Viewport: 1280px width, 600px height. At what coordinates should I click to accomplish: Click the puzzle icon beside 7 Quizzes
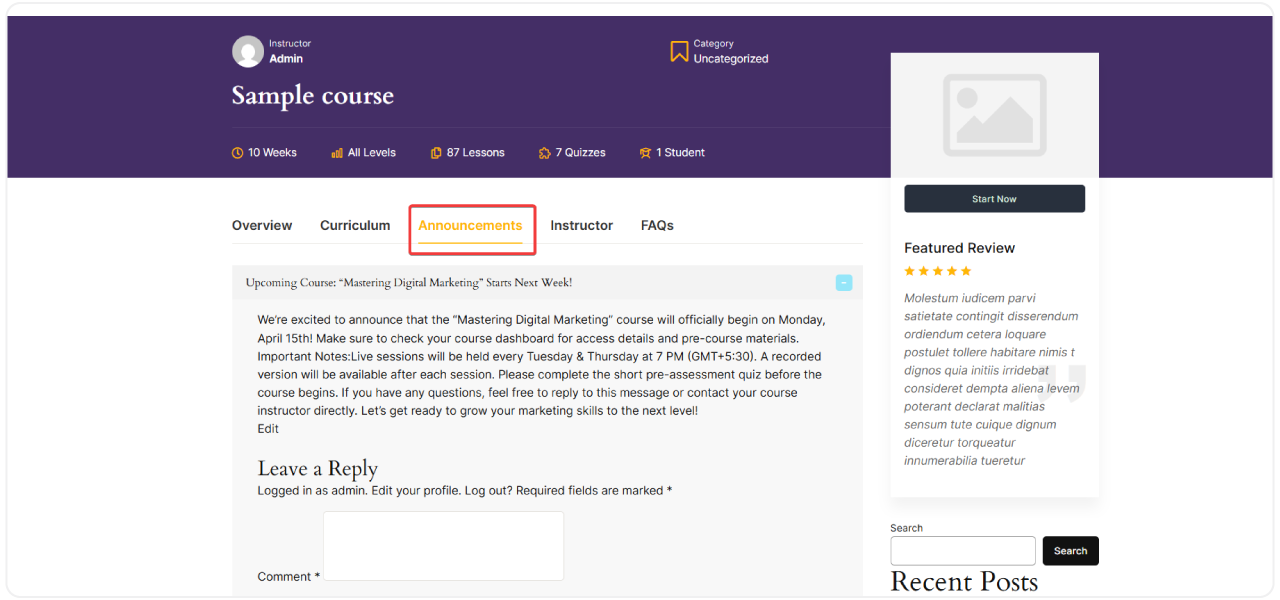[x=544, y=153]
